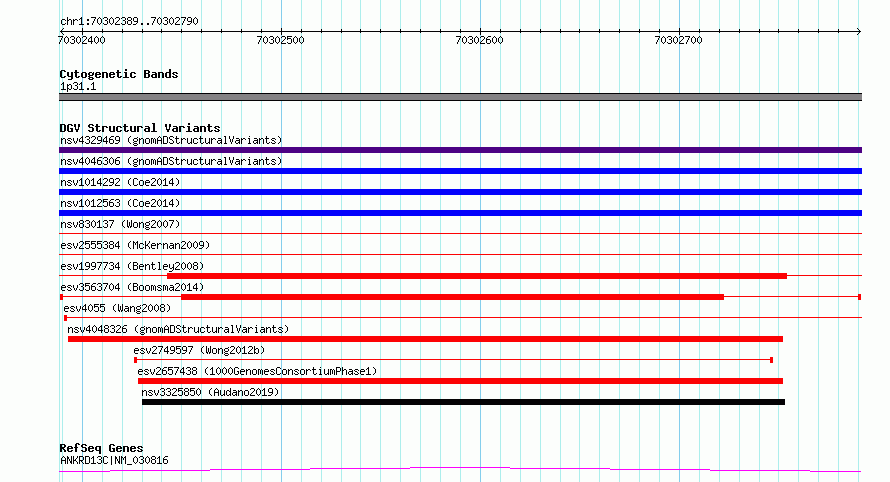Open variant label esv2657438 (1000GenomesConsortiumPhase1)
The height and width of the screenshot is (482, 890).
257,371
